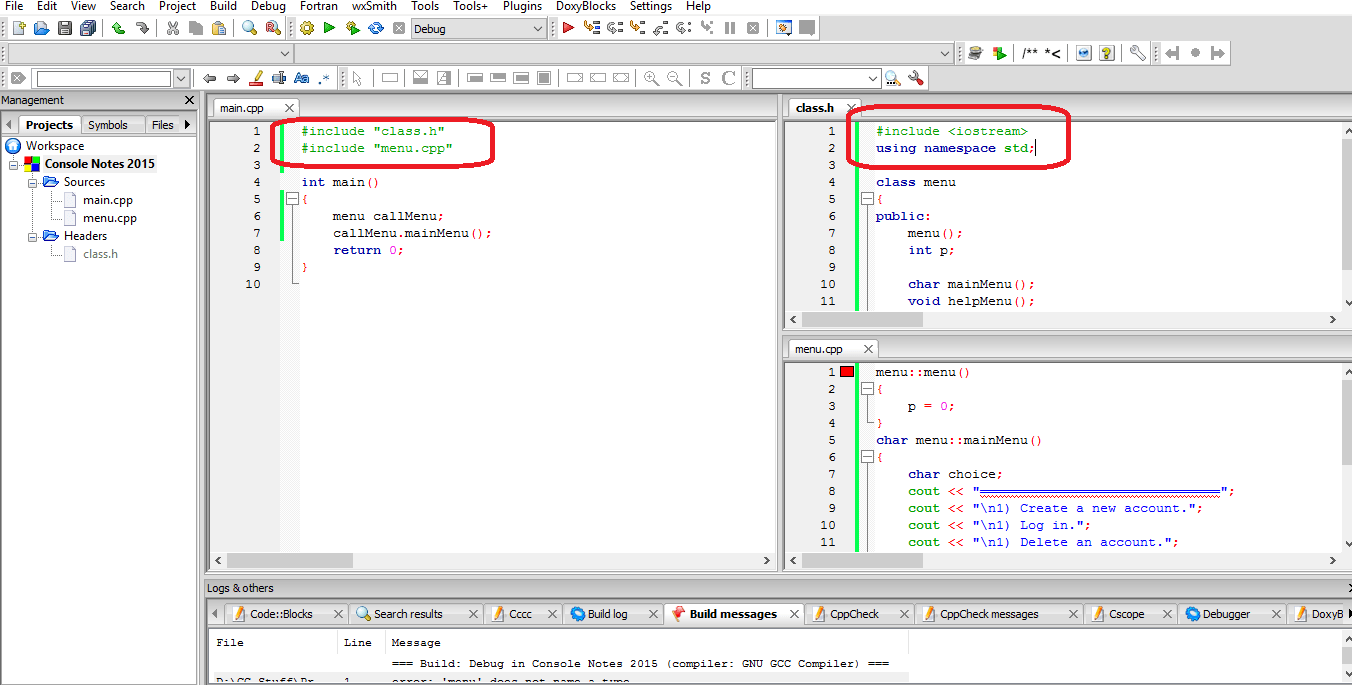Undo the last edit

point(118,28)
